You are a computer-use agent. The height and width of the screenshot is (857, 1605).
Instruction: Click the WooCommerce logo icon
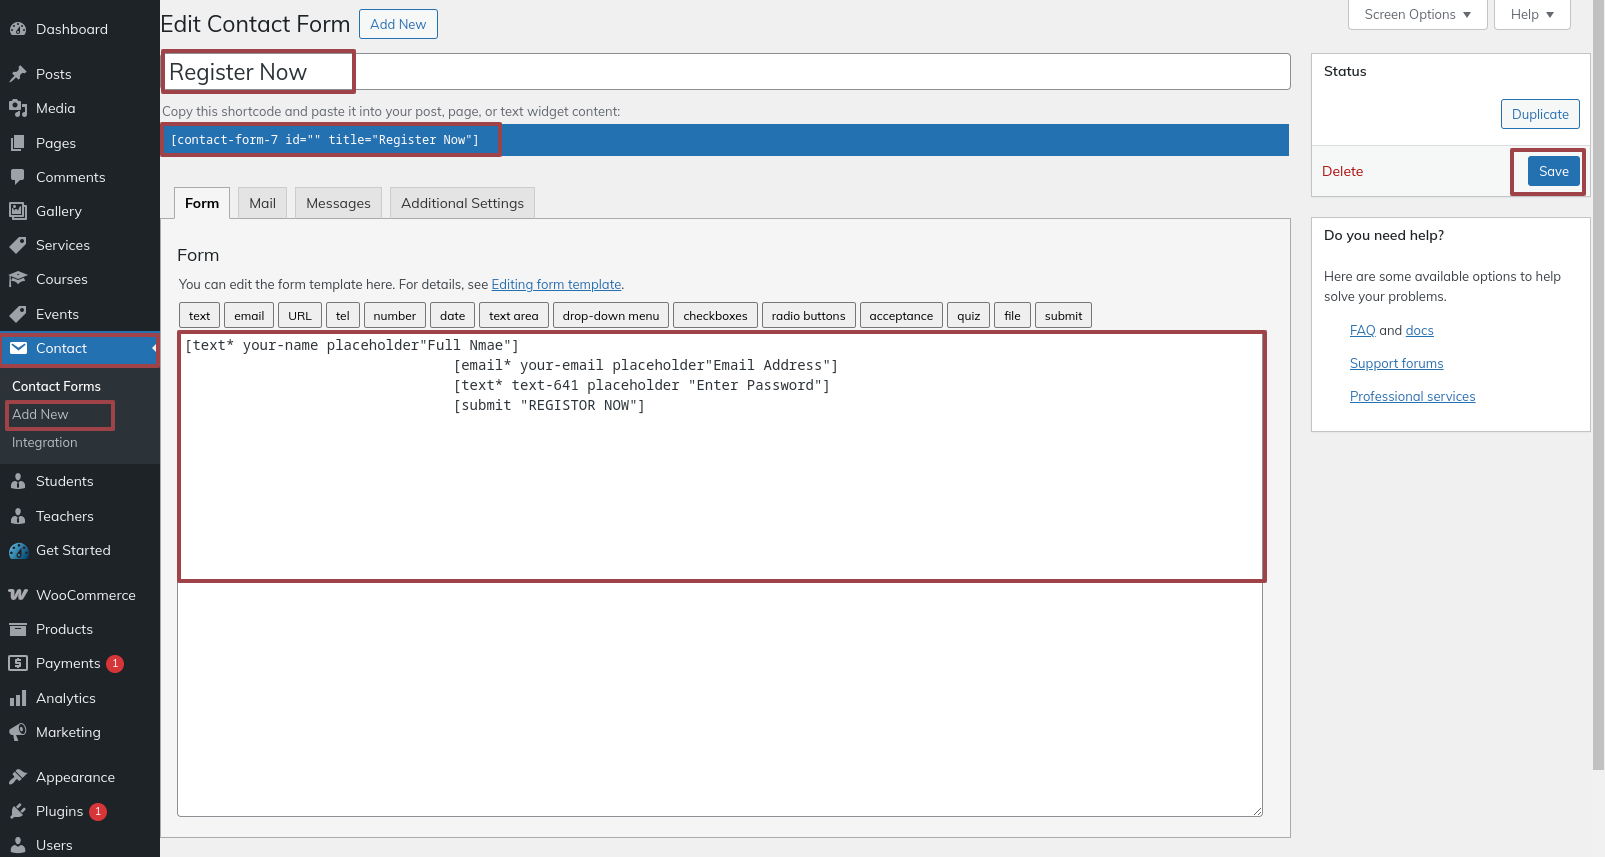coord(18,595)
